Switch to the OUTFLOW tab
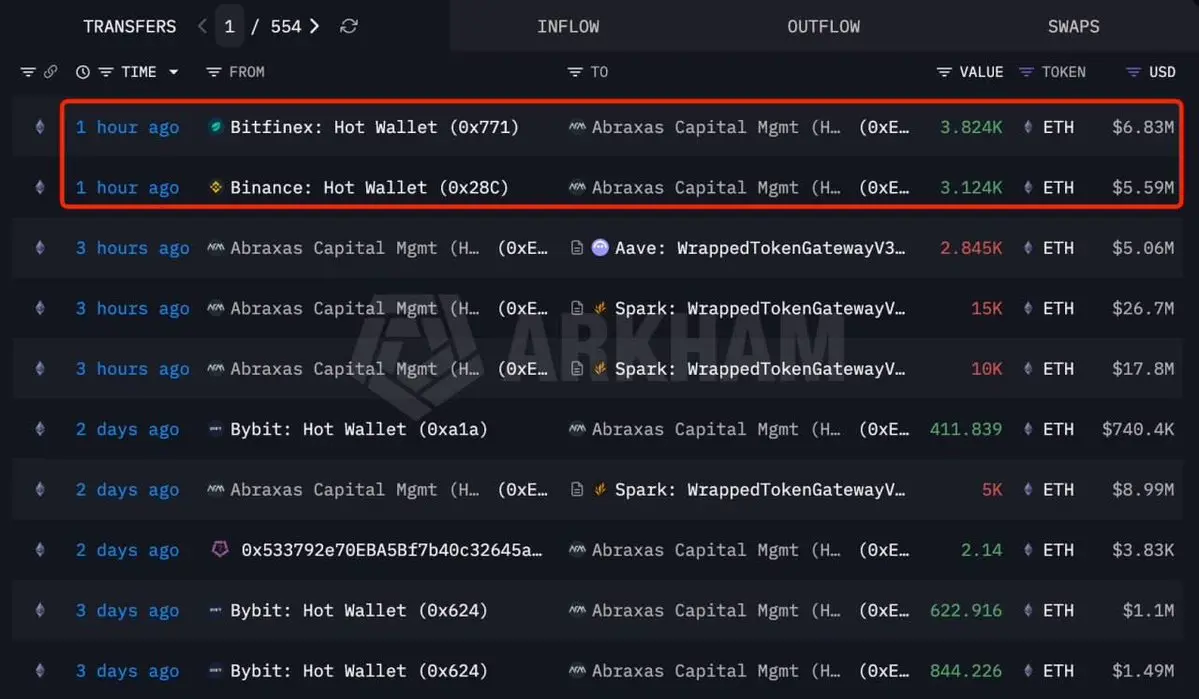Viewport: 1199px width, 699px height. pos(824,27)
